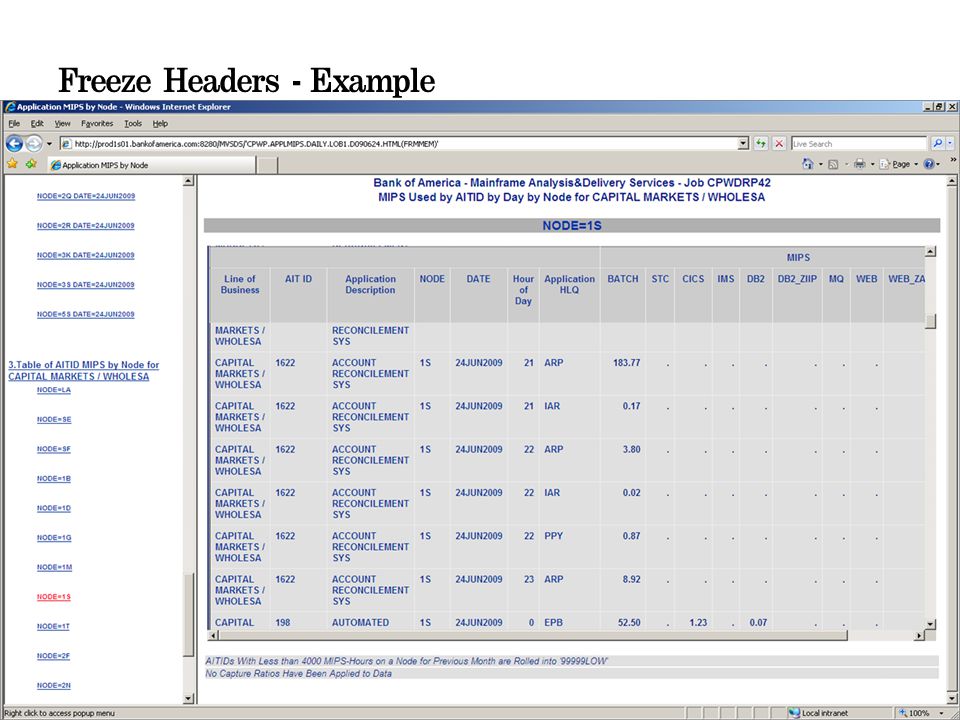Click the Live Search input box
The width and height of the screenshot is (960, 720).
(x=859, y=144)
